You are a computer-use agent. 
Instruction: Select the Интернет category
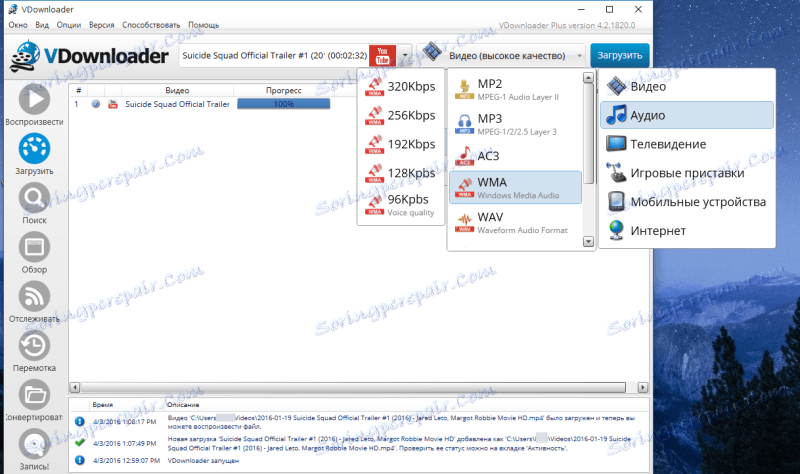click(x=687, y=231)
